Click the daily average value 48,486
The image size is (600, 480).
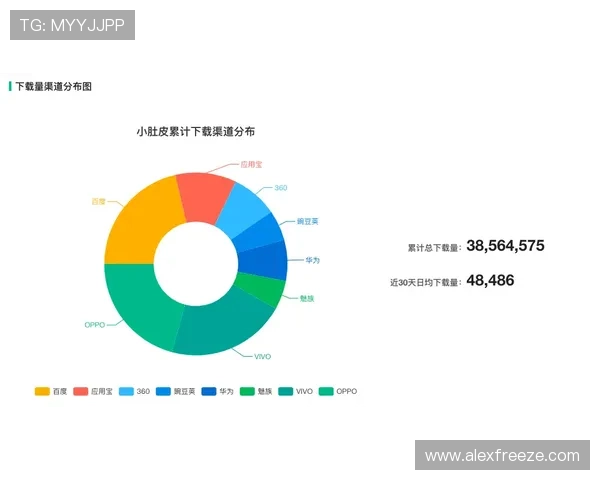click(490, 281)
